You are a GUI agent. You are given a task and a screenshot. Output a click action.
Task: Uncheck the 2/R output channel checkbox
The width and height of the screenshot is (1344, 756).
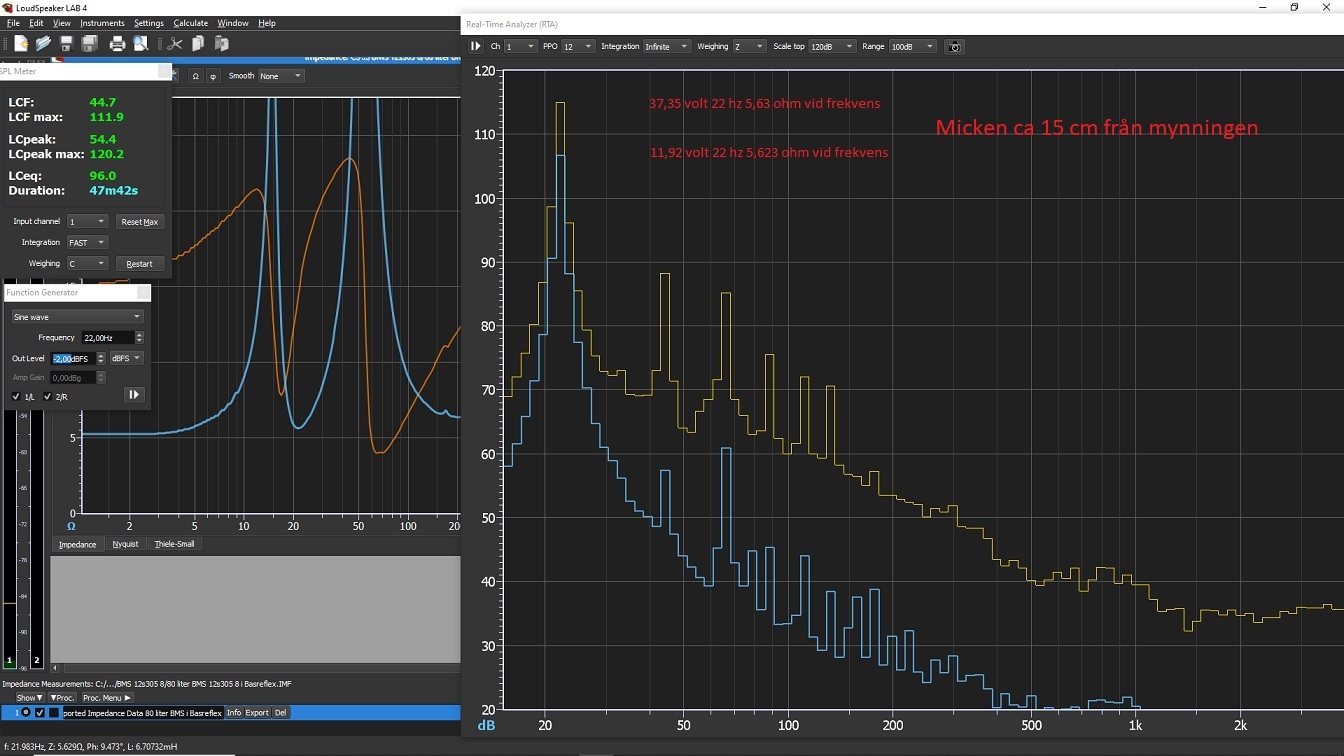click(x=48, y=397)
